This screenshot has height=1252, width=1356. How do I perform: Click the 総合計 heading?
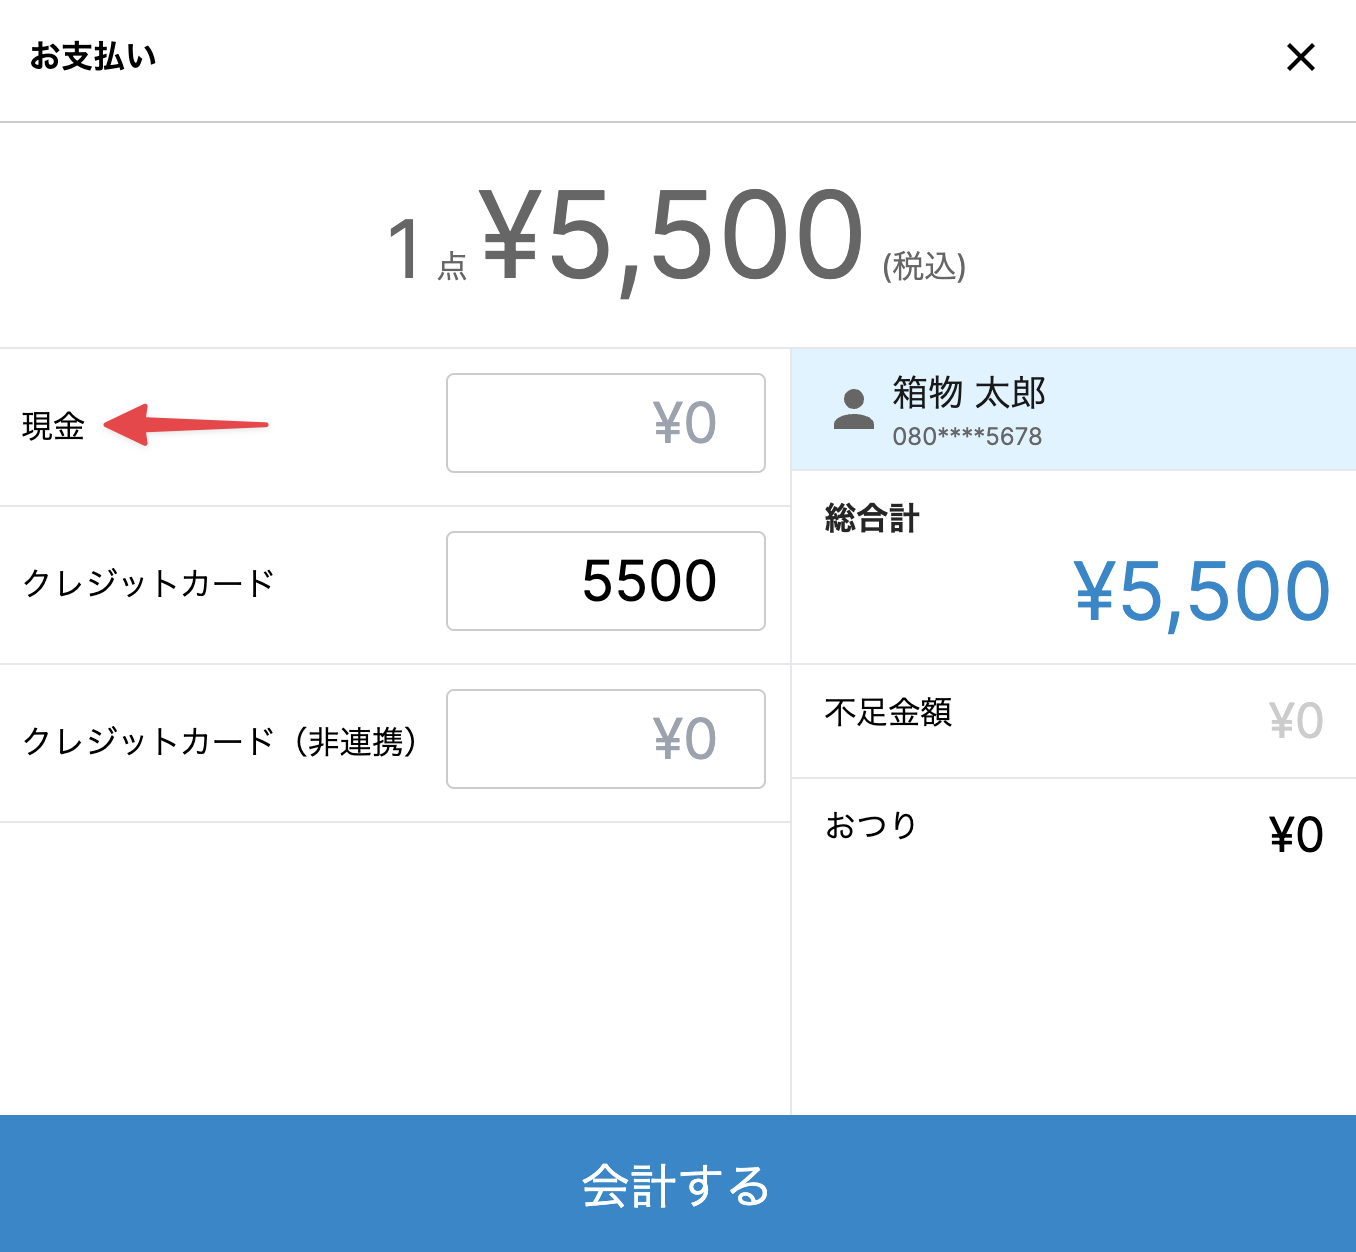[x=871, y=518]
